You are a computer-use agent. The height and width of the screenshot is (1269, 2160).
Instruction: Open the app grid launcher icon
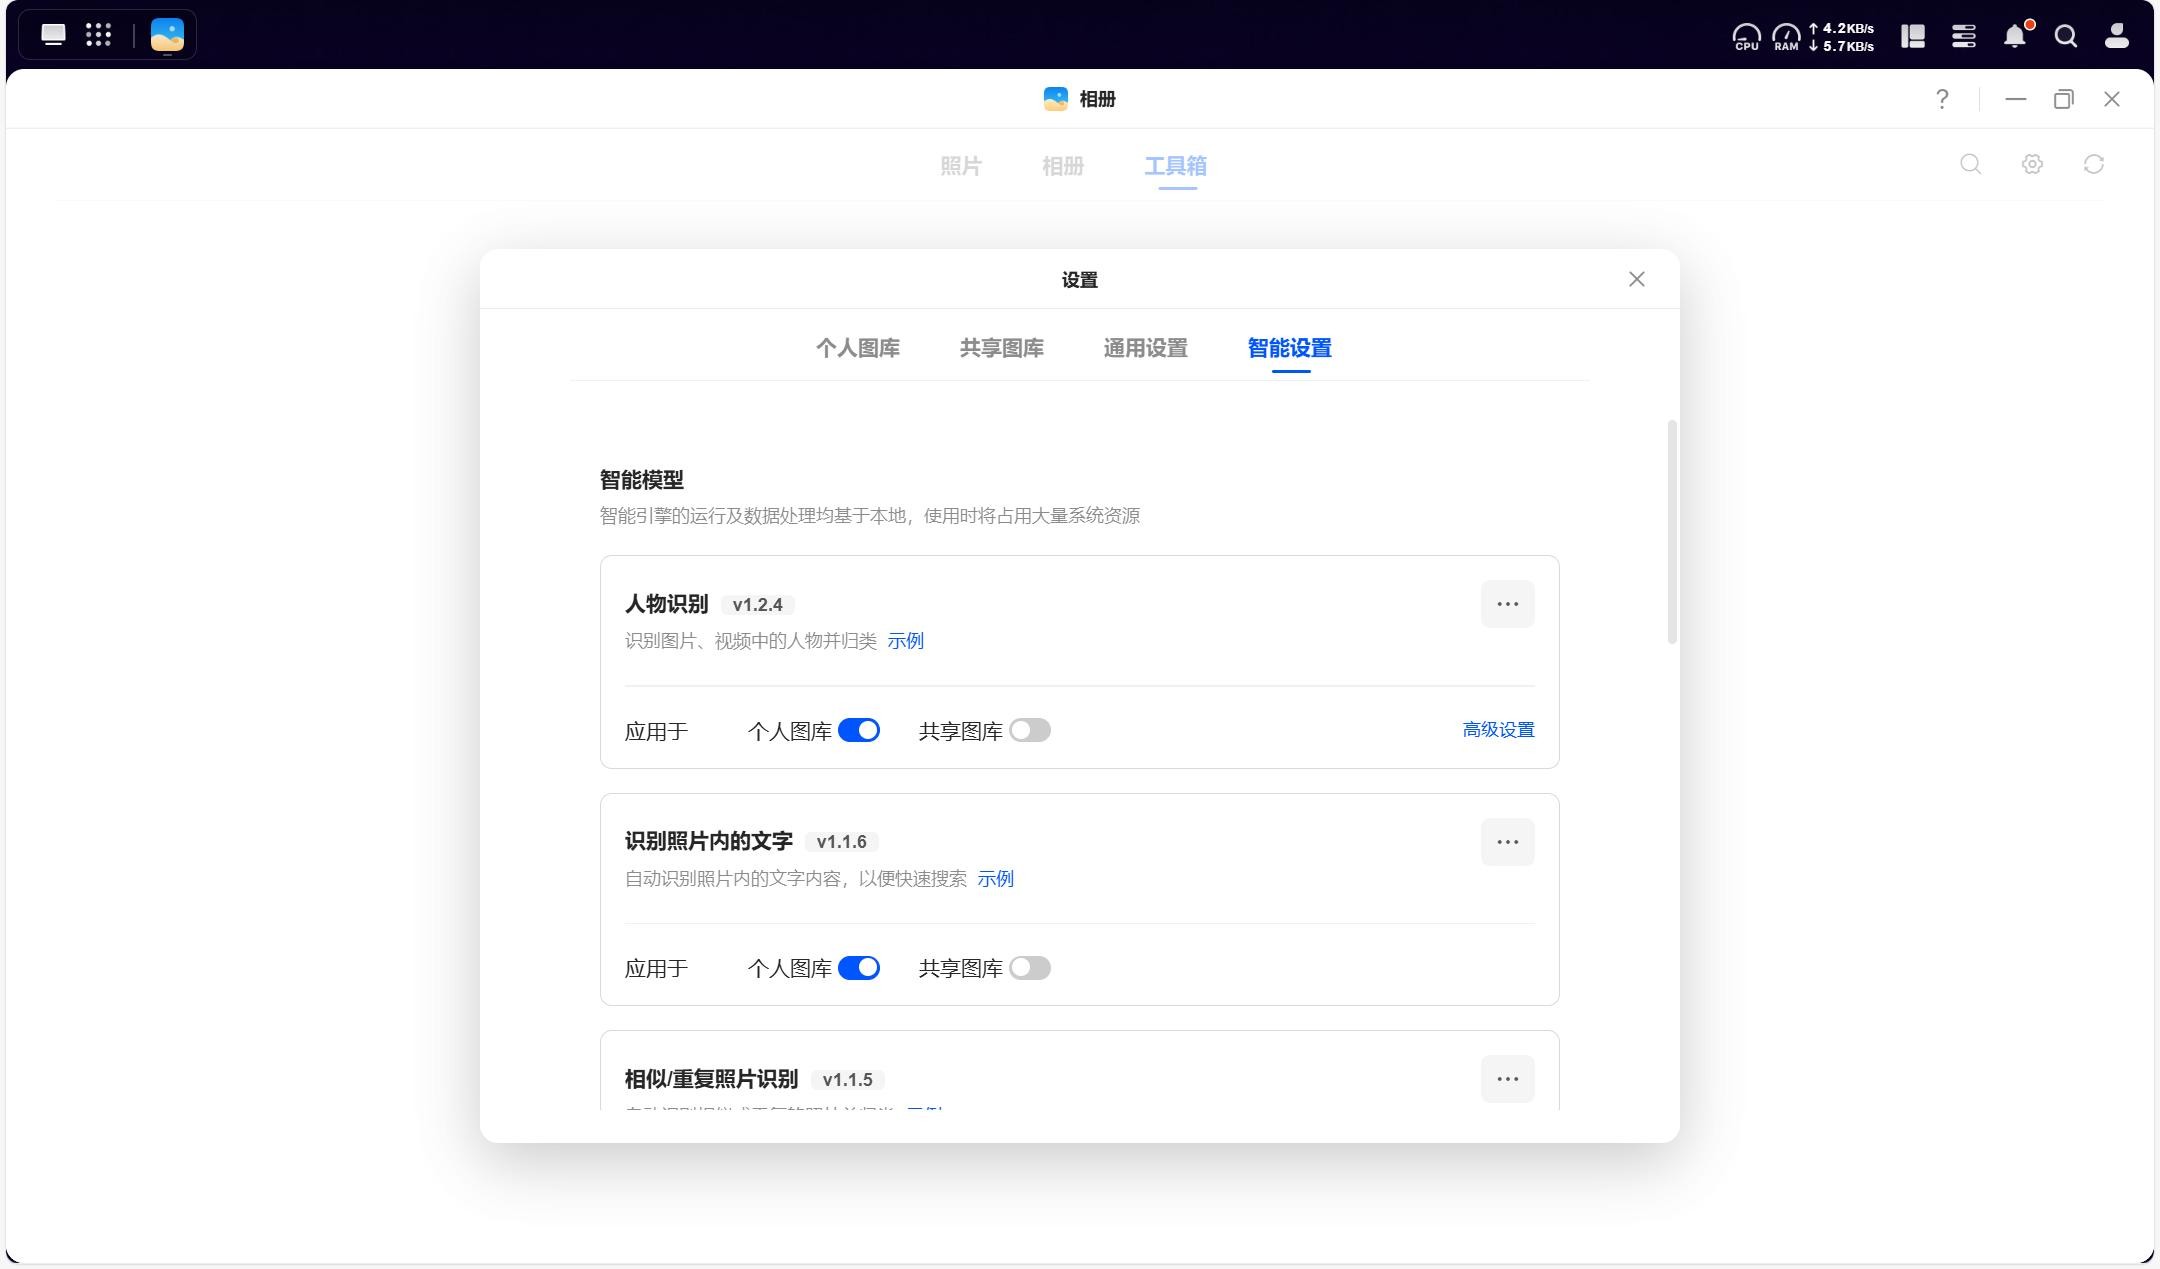point(98,36)
